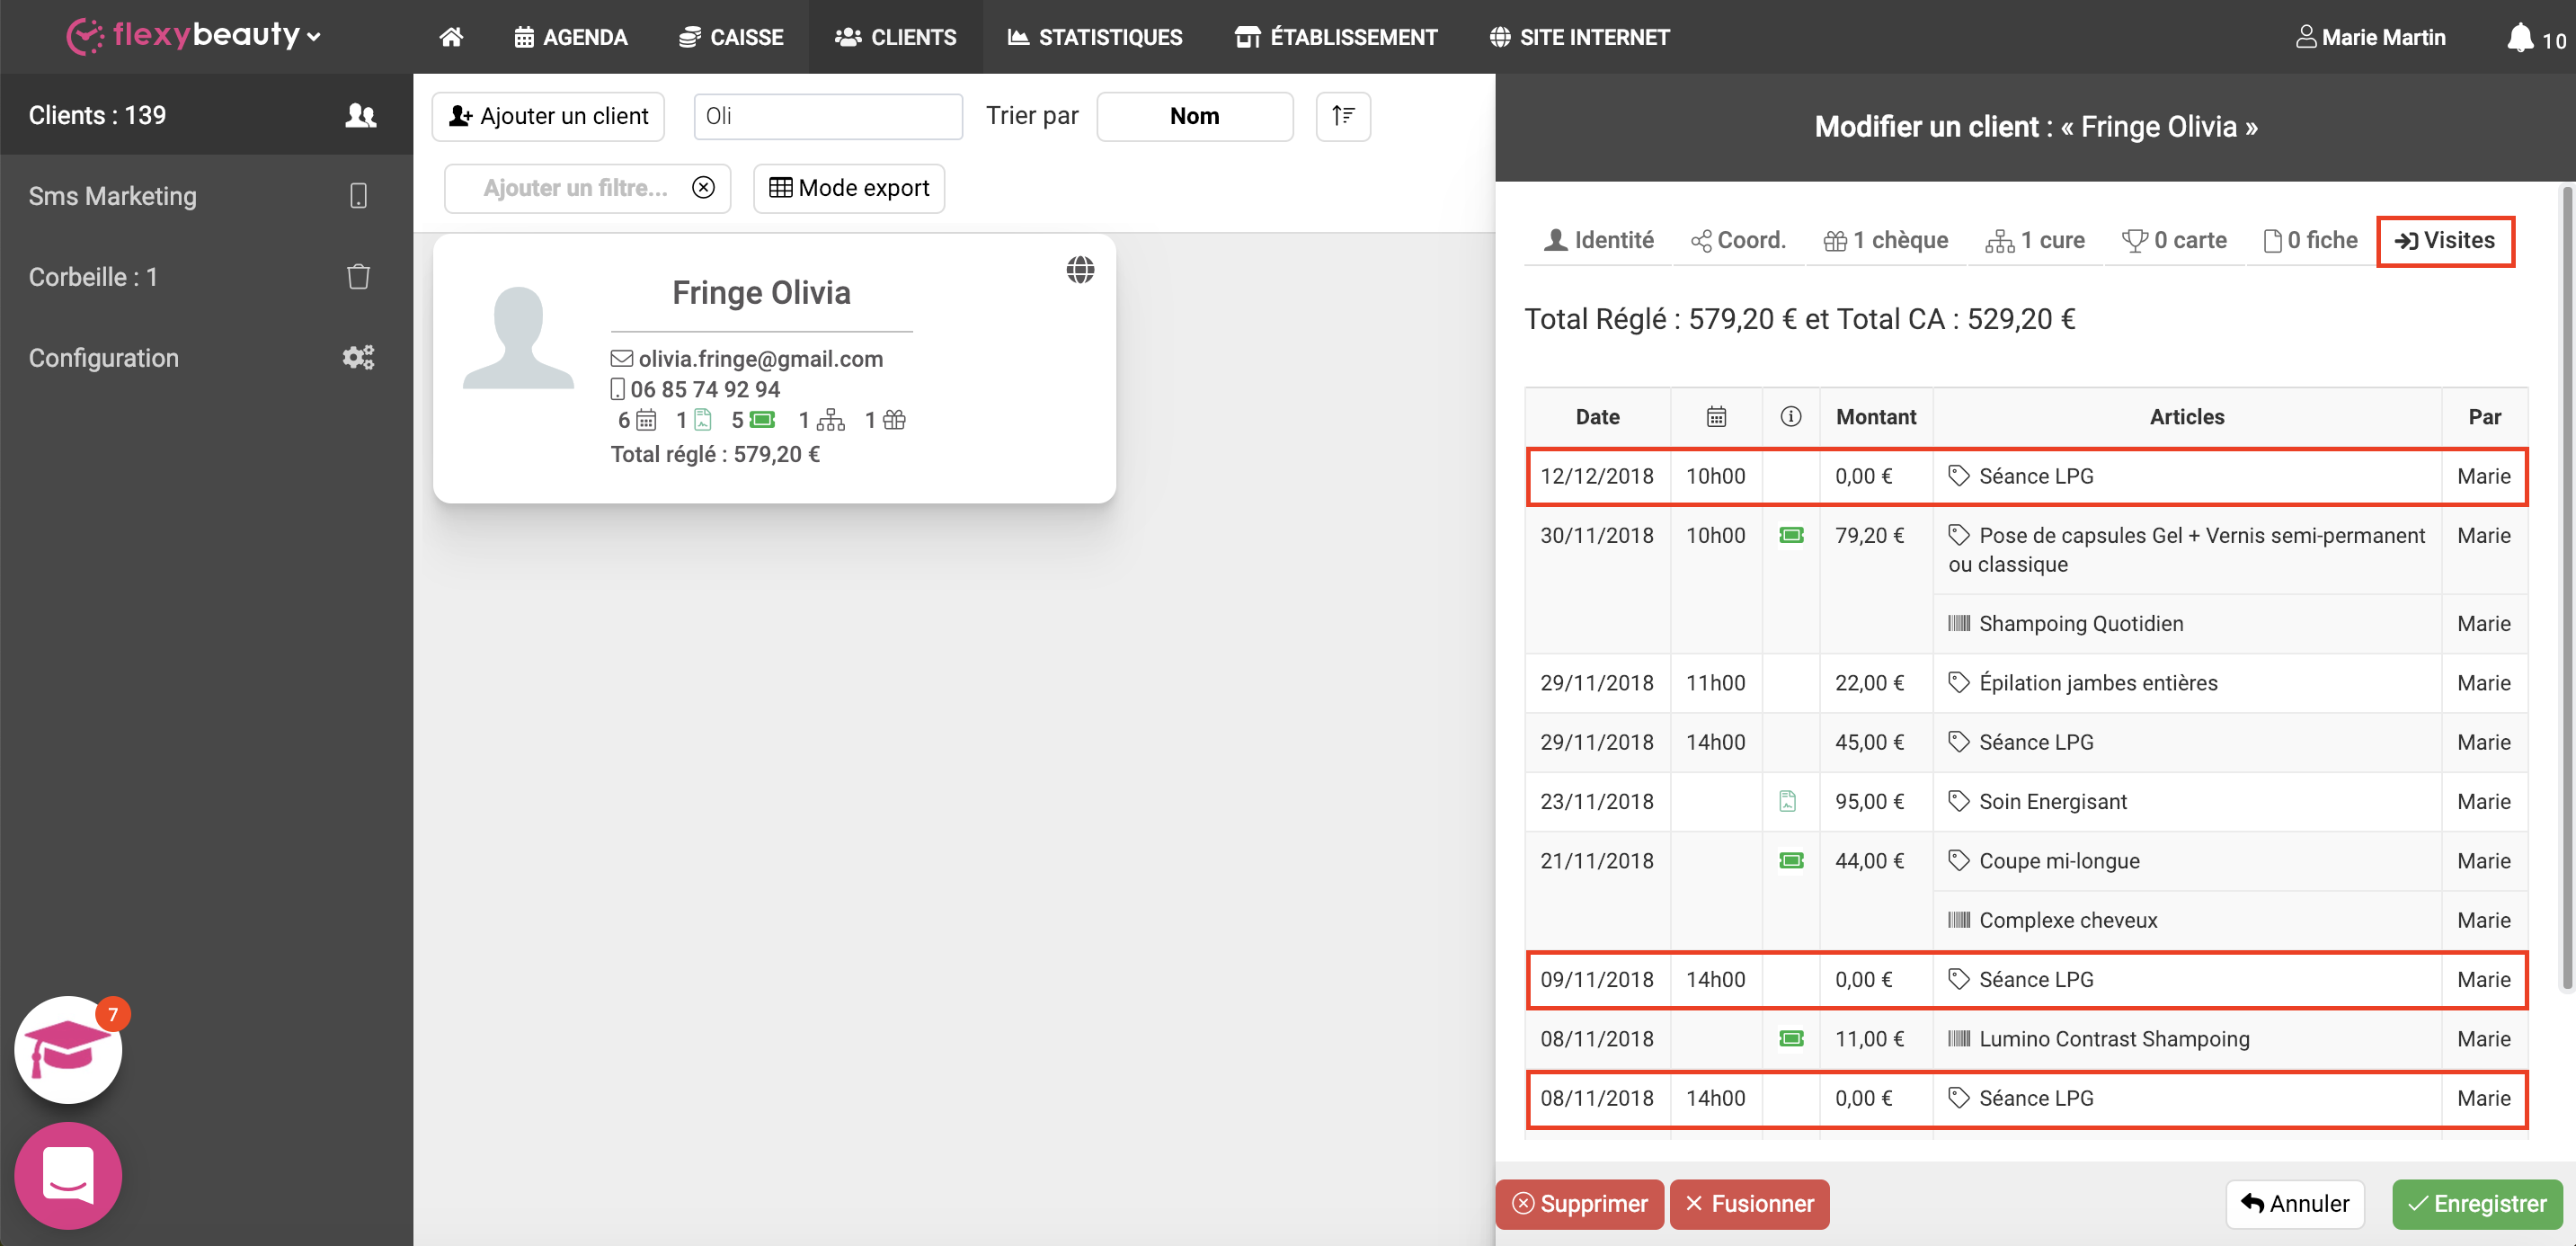Switch to the 1 chèque tab

[x=1885, y=240]
